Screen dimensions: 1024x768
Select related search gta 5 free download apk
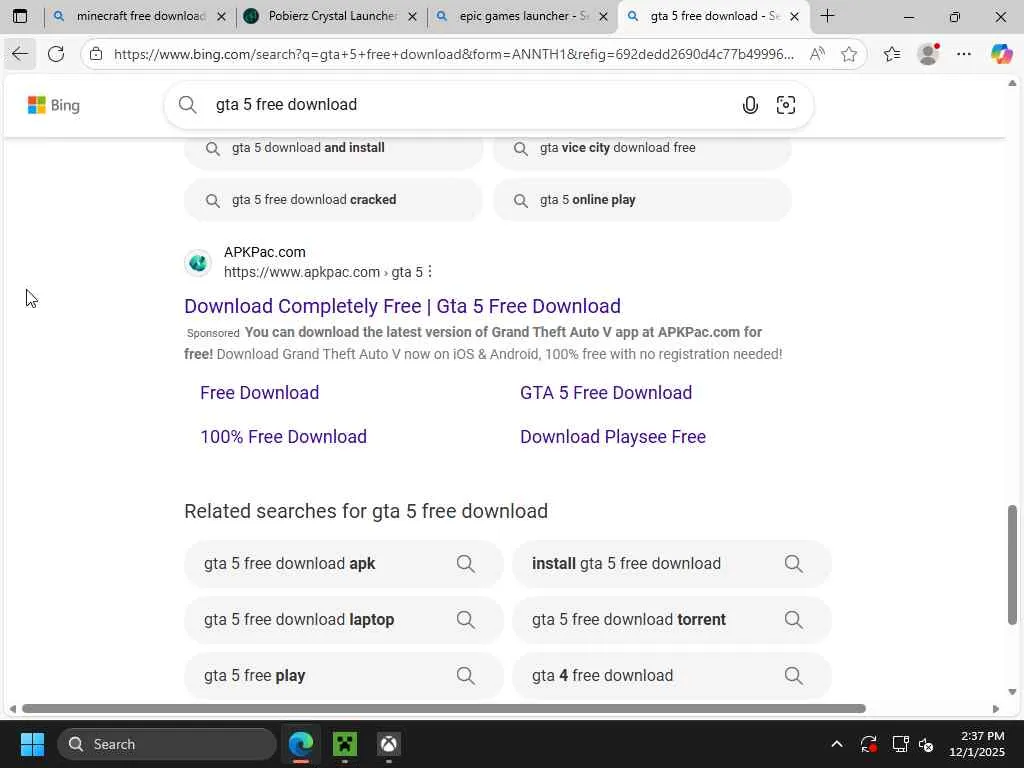pyautogui.click(x=344, y=564)
